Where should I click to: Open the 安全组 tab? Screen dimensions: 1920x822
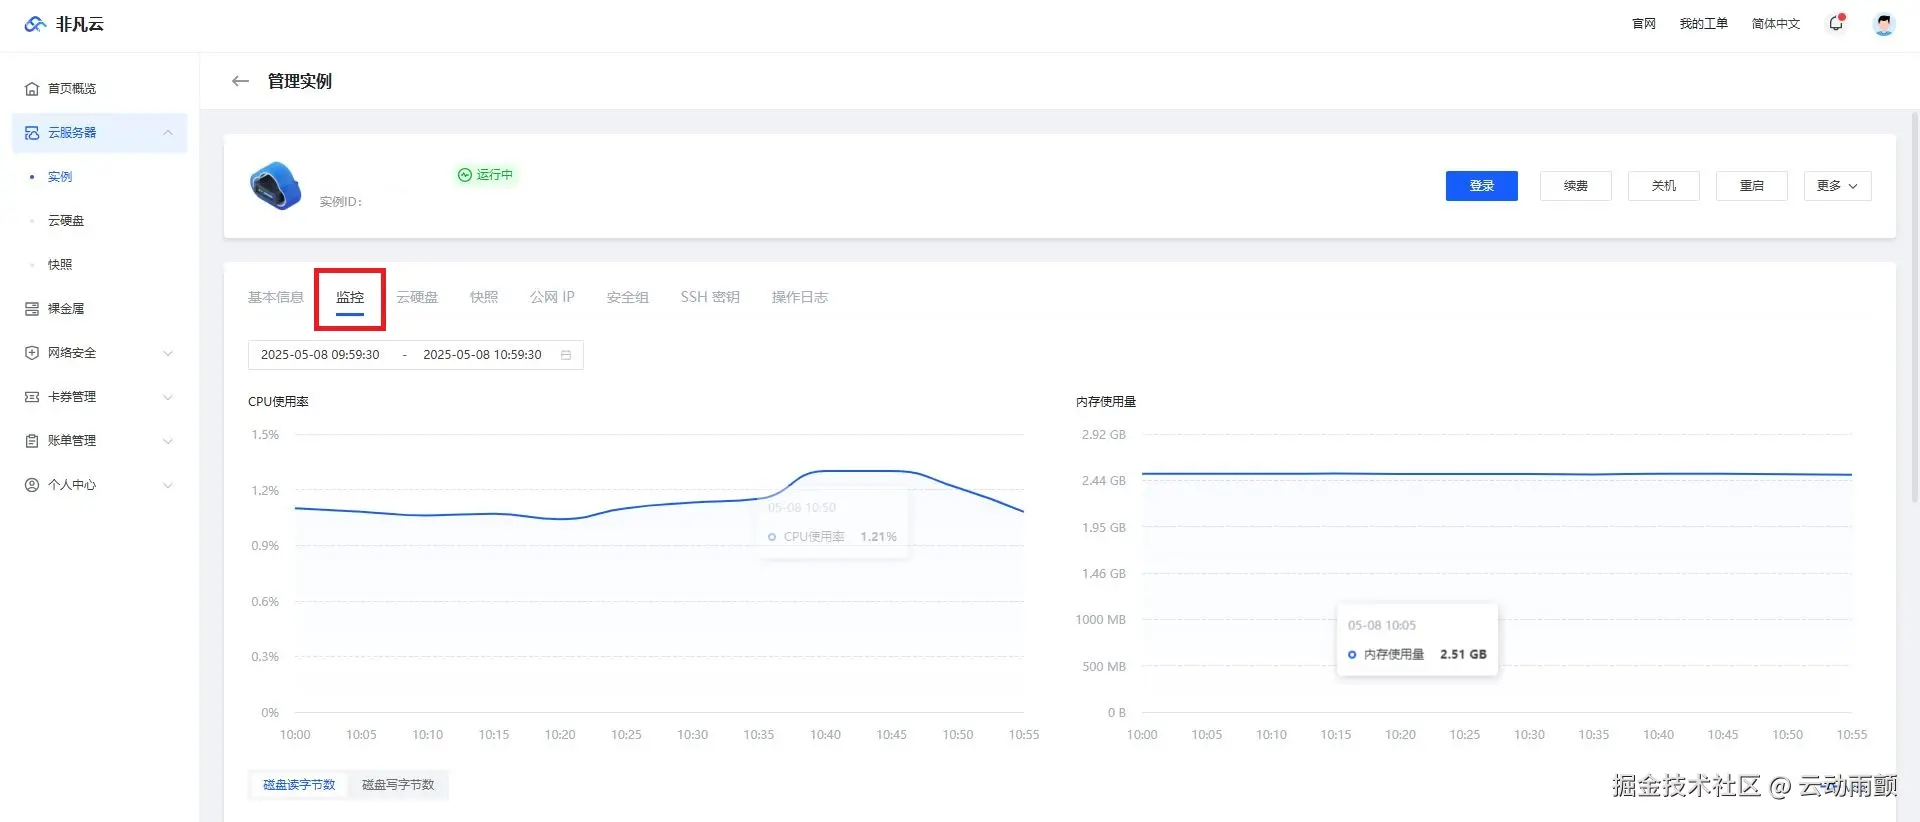[x=627, y=297]
